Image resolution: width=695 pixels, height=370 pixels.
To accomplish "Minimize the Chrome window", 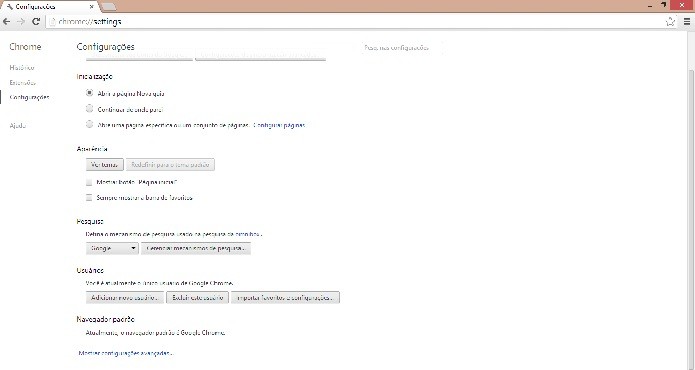I will 650,6.
